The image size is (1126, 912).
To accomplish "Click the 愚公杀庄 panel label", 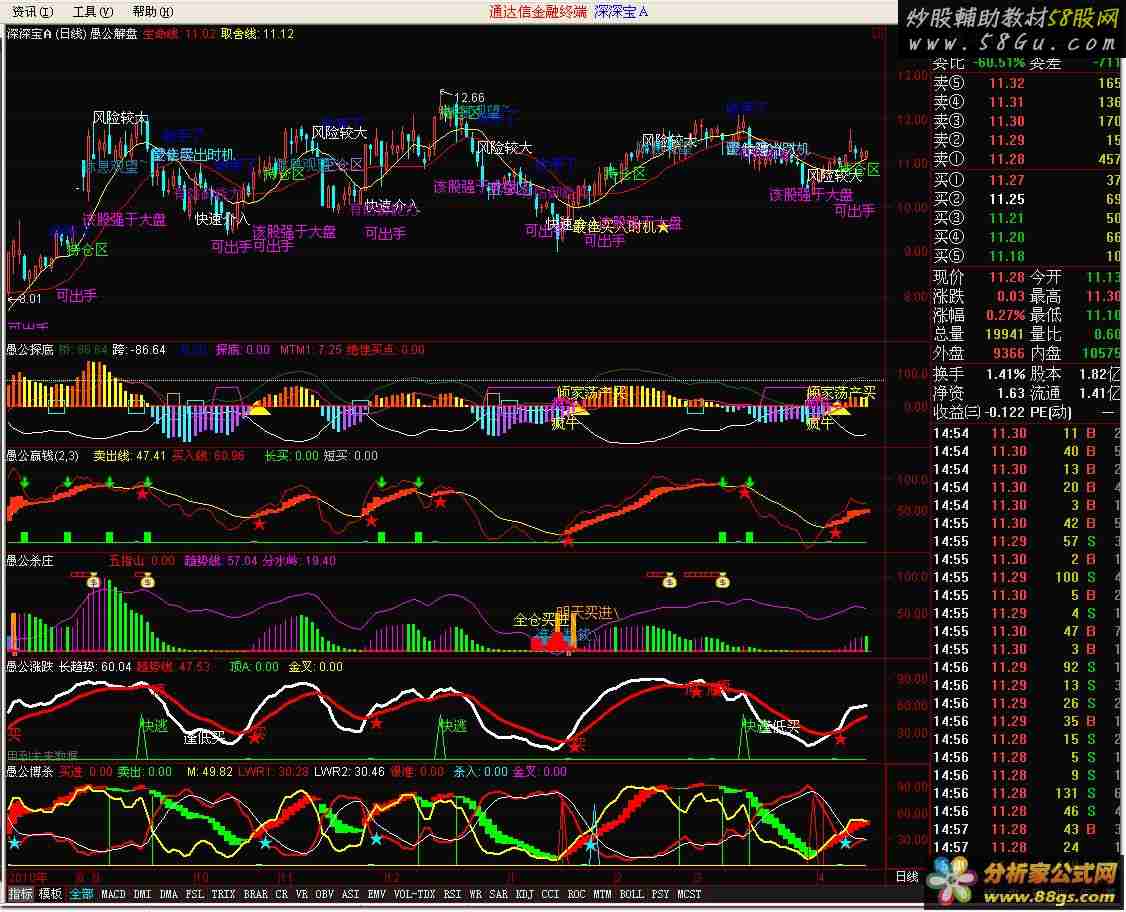I will click(30, 561).
